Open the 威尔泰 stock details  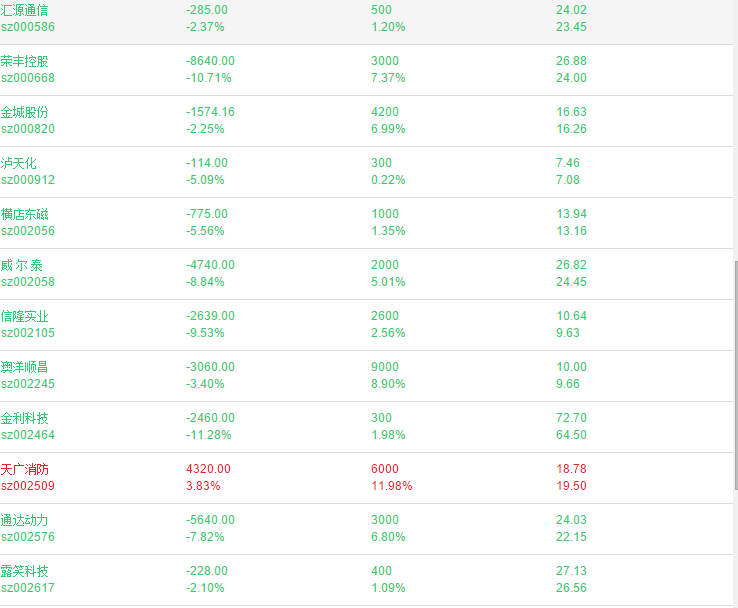pos(22,265)
